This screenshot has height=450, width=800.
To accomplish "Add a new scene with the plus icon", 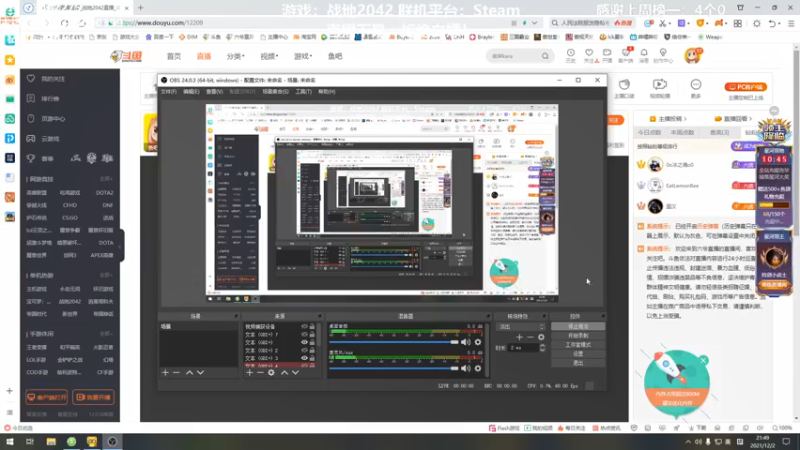I will point(165,372).
